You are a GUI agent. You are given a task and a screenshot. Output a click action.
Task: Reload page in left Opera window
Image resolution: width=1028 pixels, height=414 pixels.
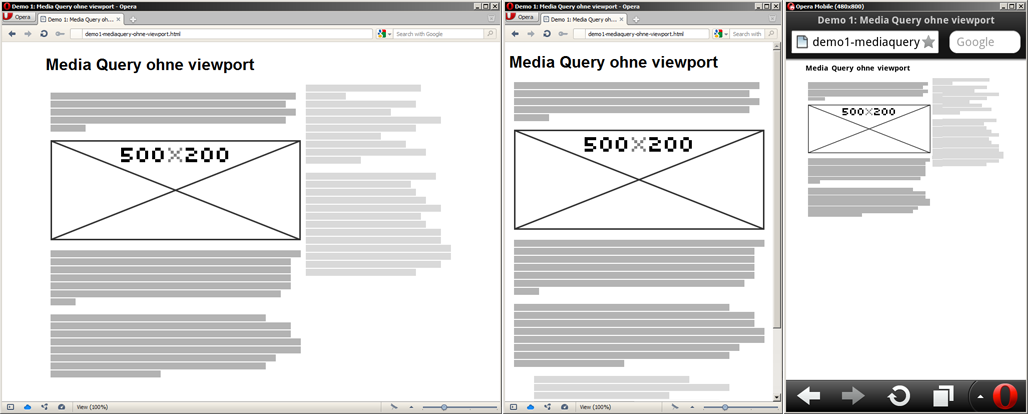click(43, 34)
